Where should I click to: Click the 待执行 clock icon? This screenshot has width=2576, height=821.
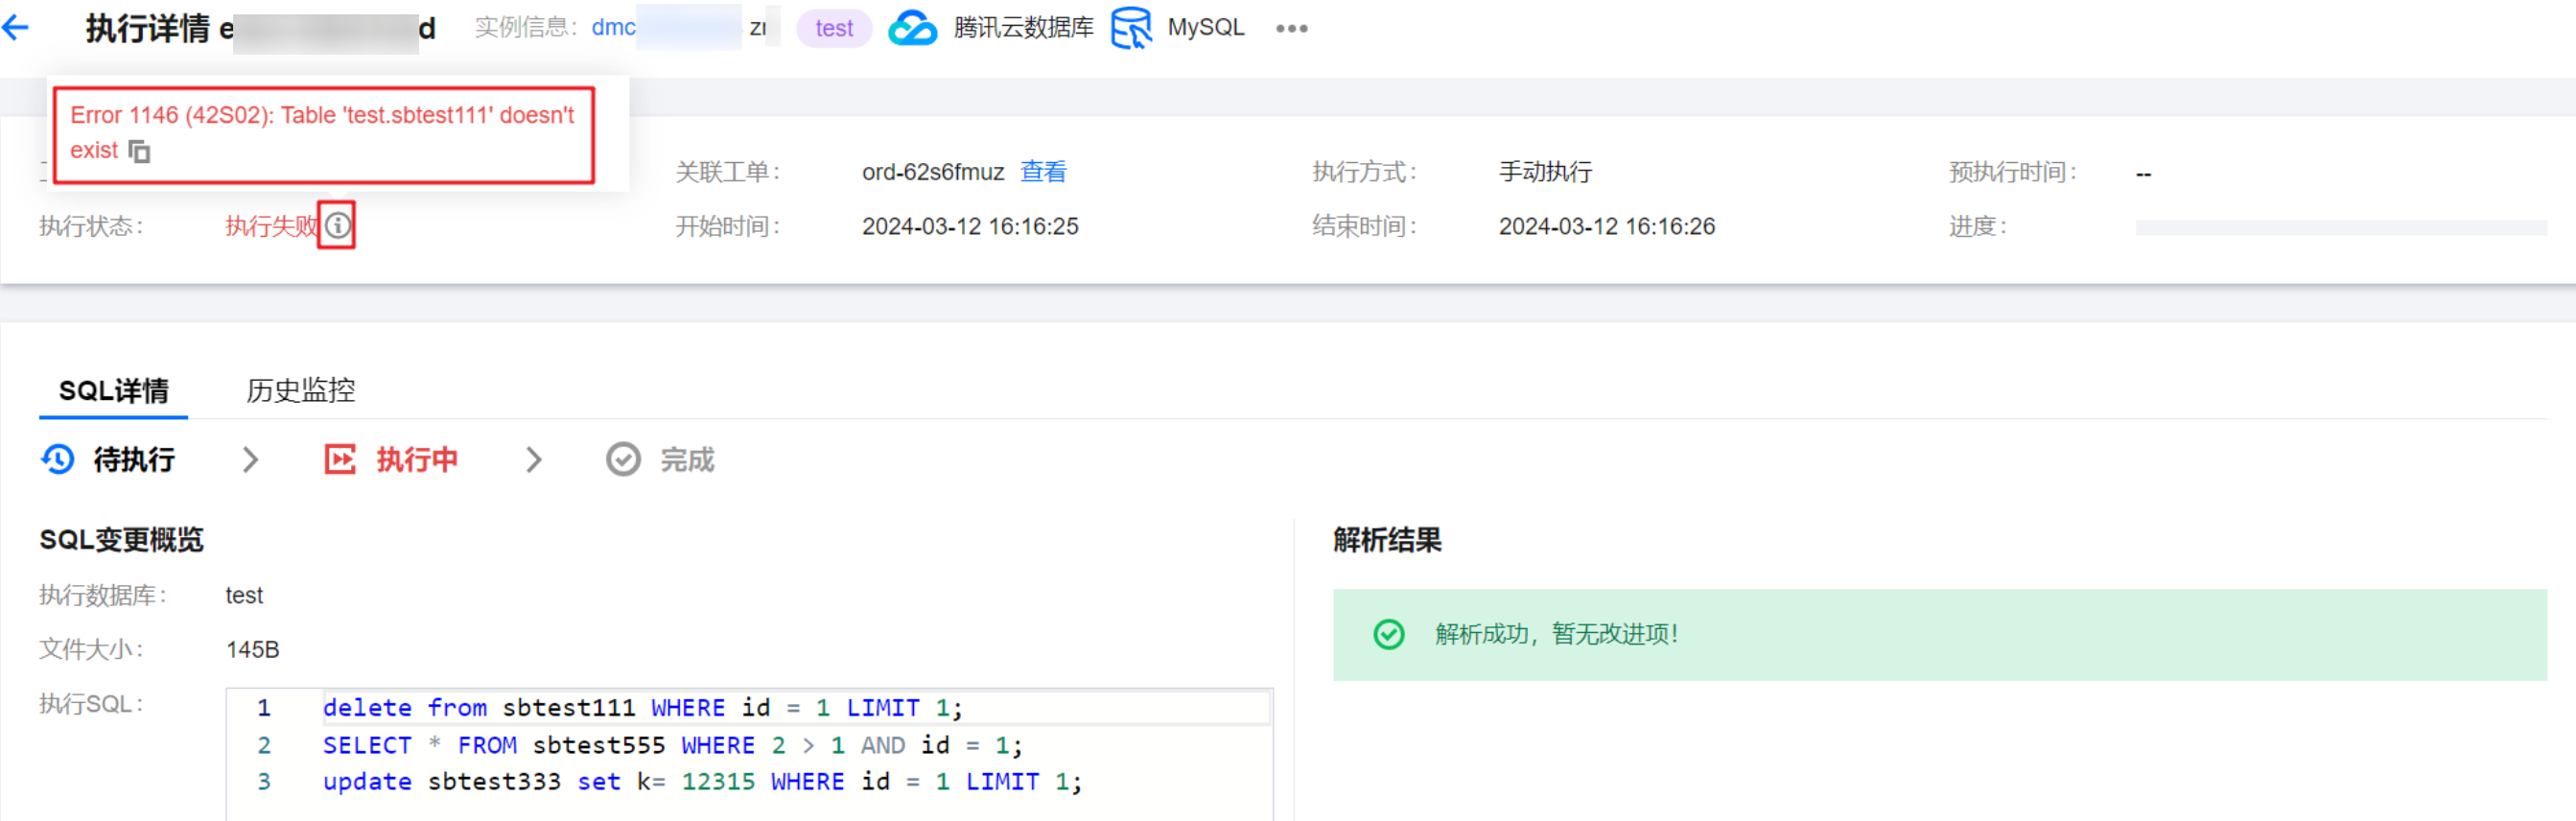58,460
